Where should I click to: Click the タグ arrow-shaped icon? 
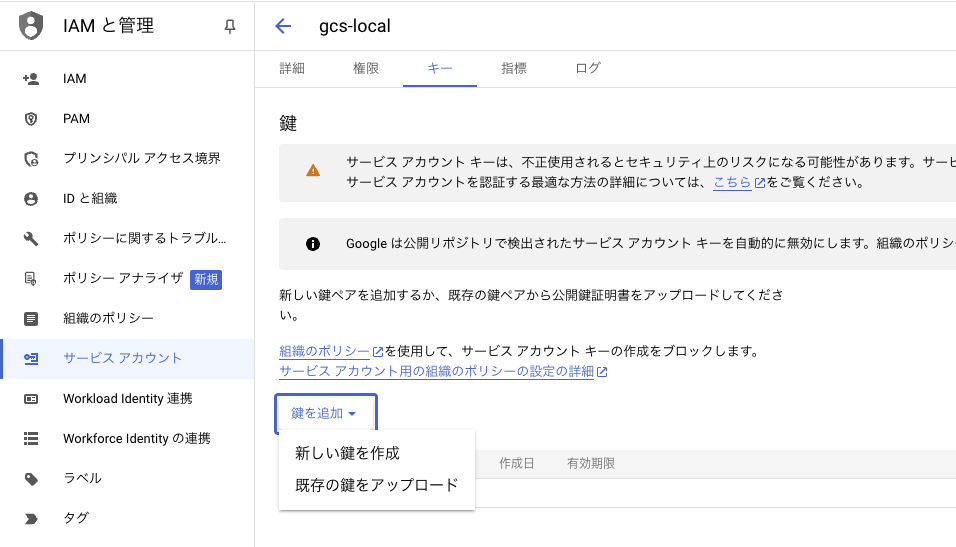(31, 519)
